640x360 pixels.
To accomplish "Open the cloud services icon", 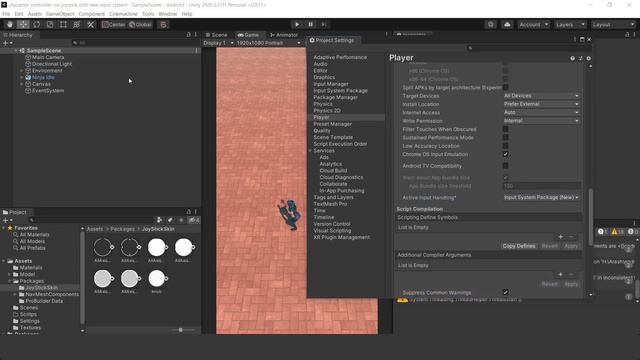I will pos(507,24).
